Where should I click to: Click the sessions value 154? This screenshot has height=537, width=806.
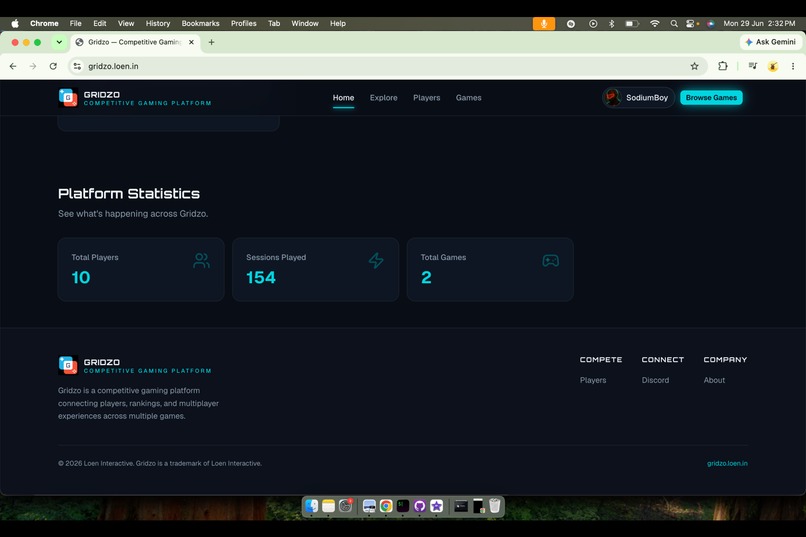(x=261, y=278)
